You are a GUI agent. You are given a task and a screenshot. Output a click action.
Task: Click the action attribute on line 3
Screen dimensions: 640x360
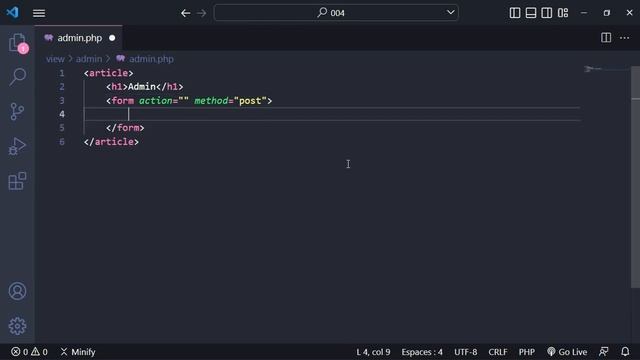(164, 101)
